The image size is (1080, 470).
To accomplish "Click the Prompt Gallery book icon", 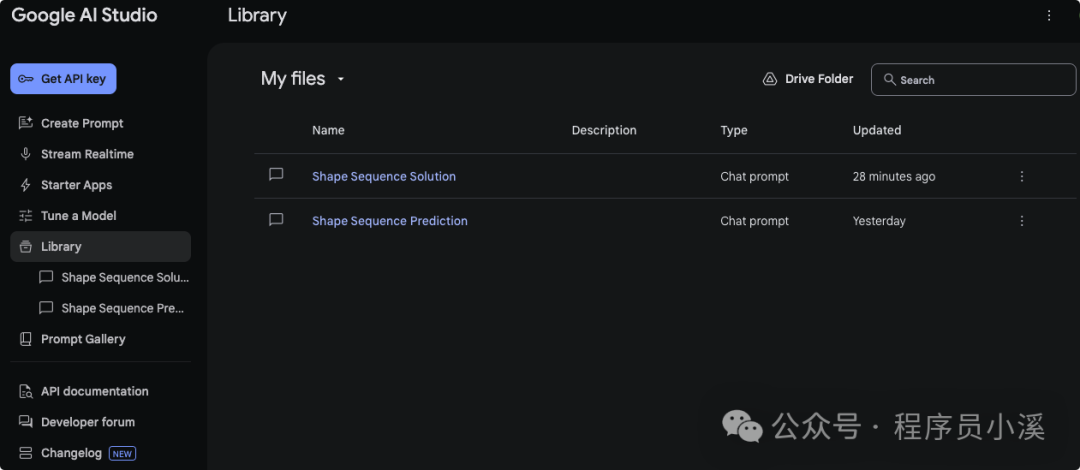I will click(x=26, y=339).
